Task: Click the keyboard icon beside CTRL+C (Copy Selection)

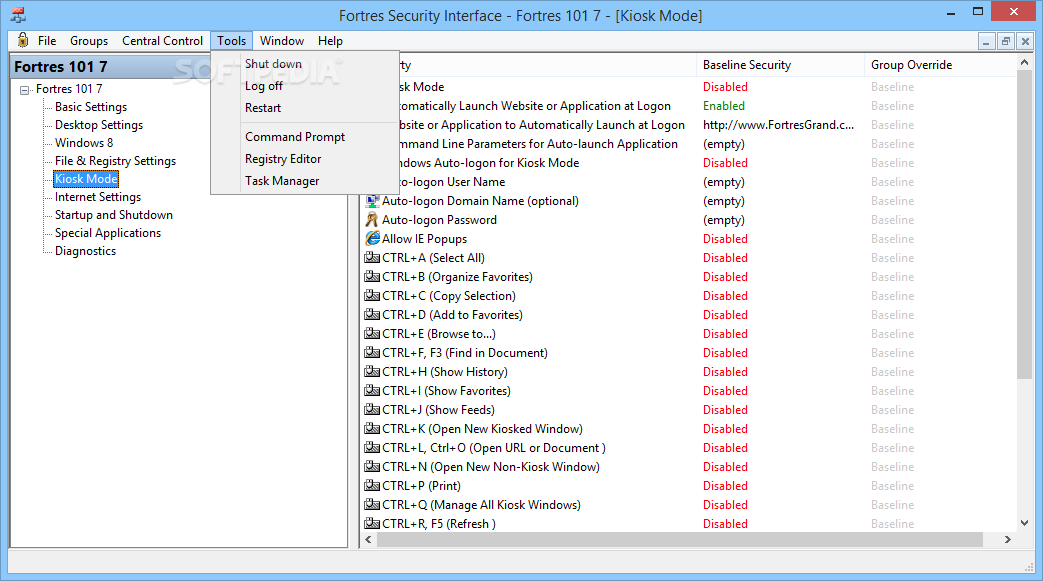Action: click(372, 295)
